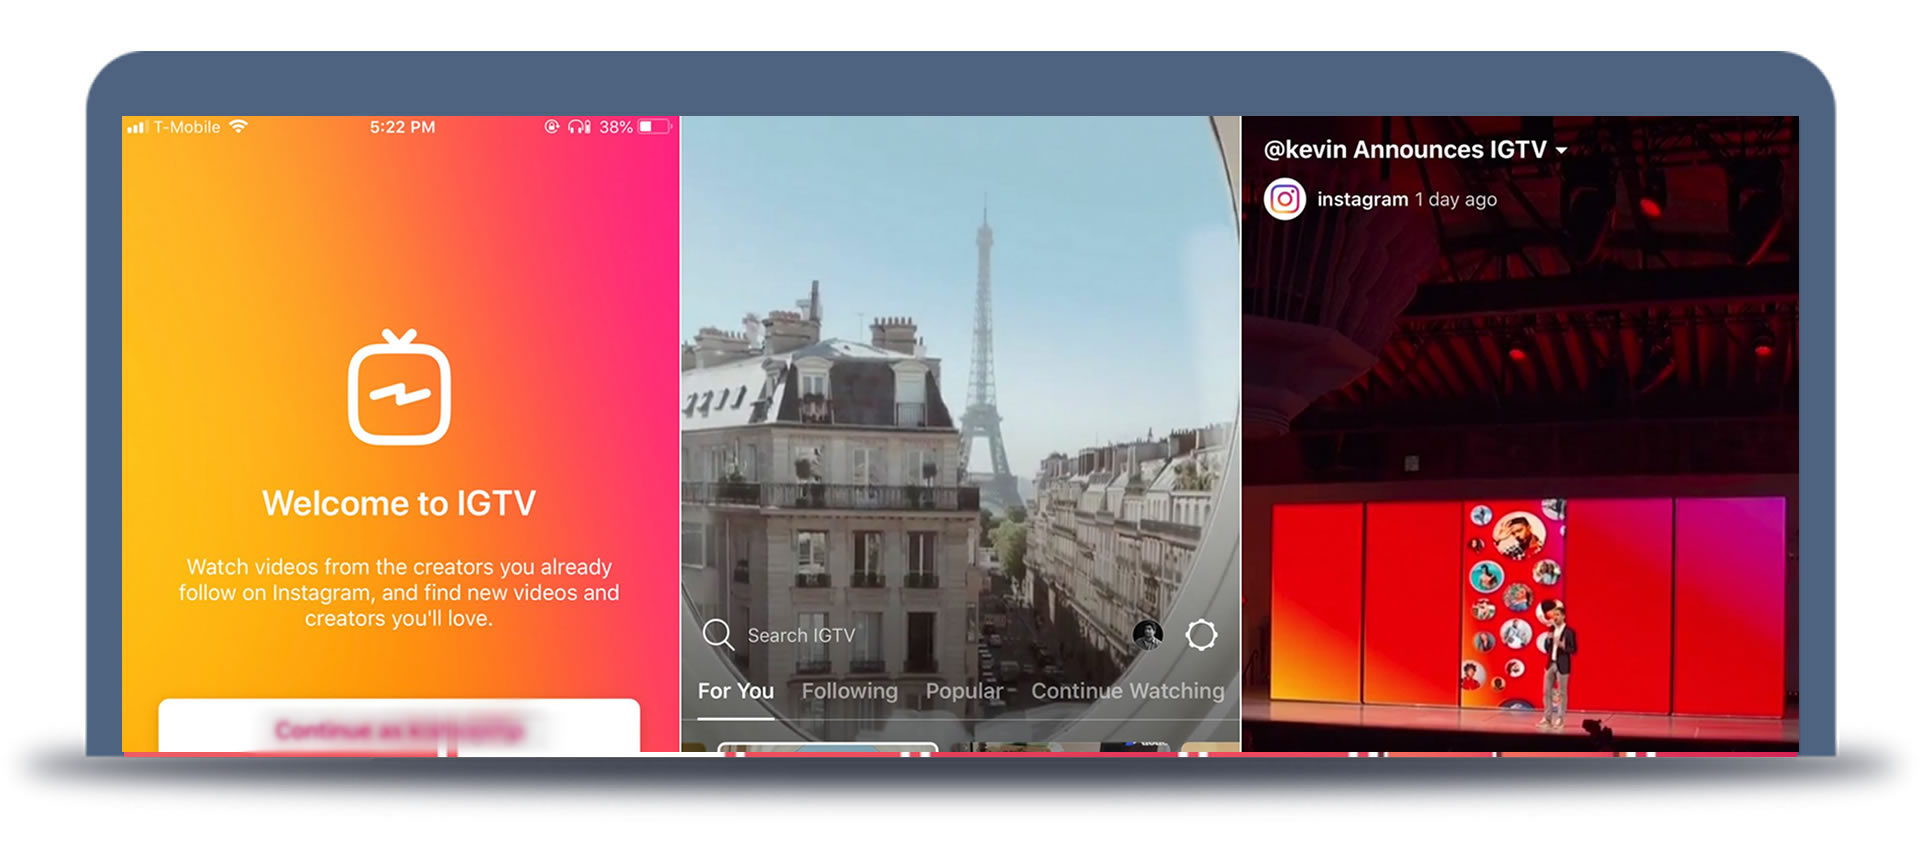1920x865 pixels.
Task: Expand the video title dropdown arrow
Action: click(x=1561, y=151)
